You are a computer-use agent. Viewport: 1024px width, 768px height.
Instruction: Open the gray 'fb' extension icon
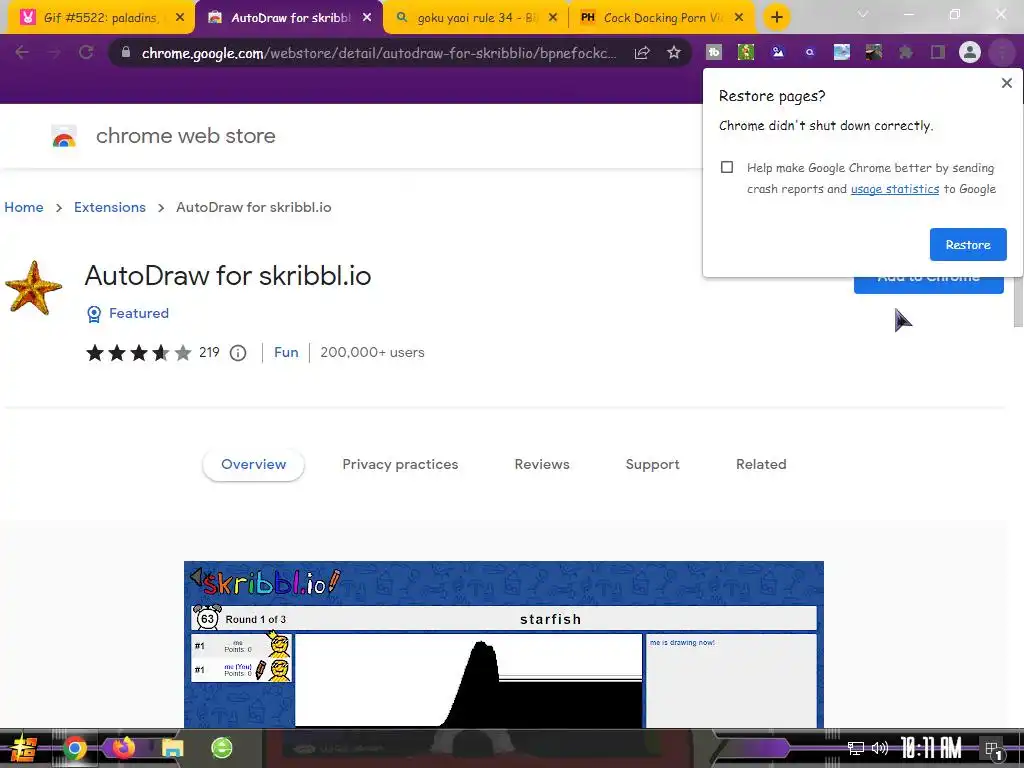click(x=714, y=52)
